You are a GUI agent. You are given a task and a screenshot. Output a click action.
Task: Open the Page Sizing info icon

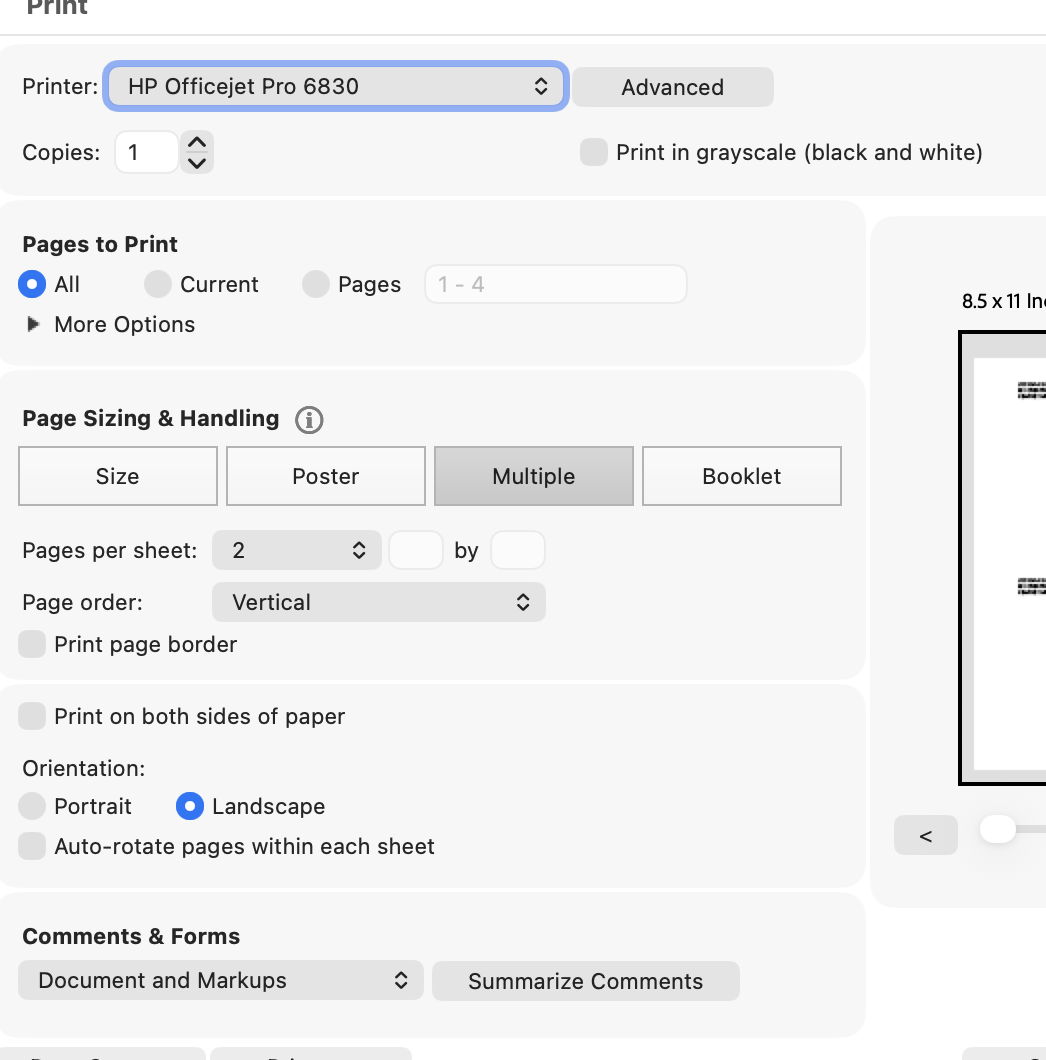(309, 420)
